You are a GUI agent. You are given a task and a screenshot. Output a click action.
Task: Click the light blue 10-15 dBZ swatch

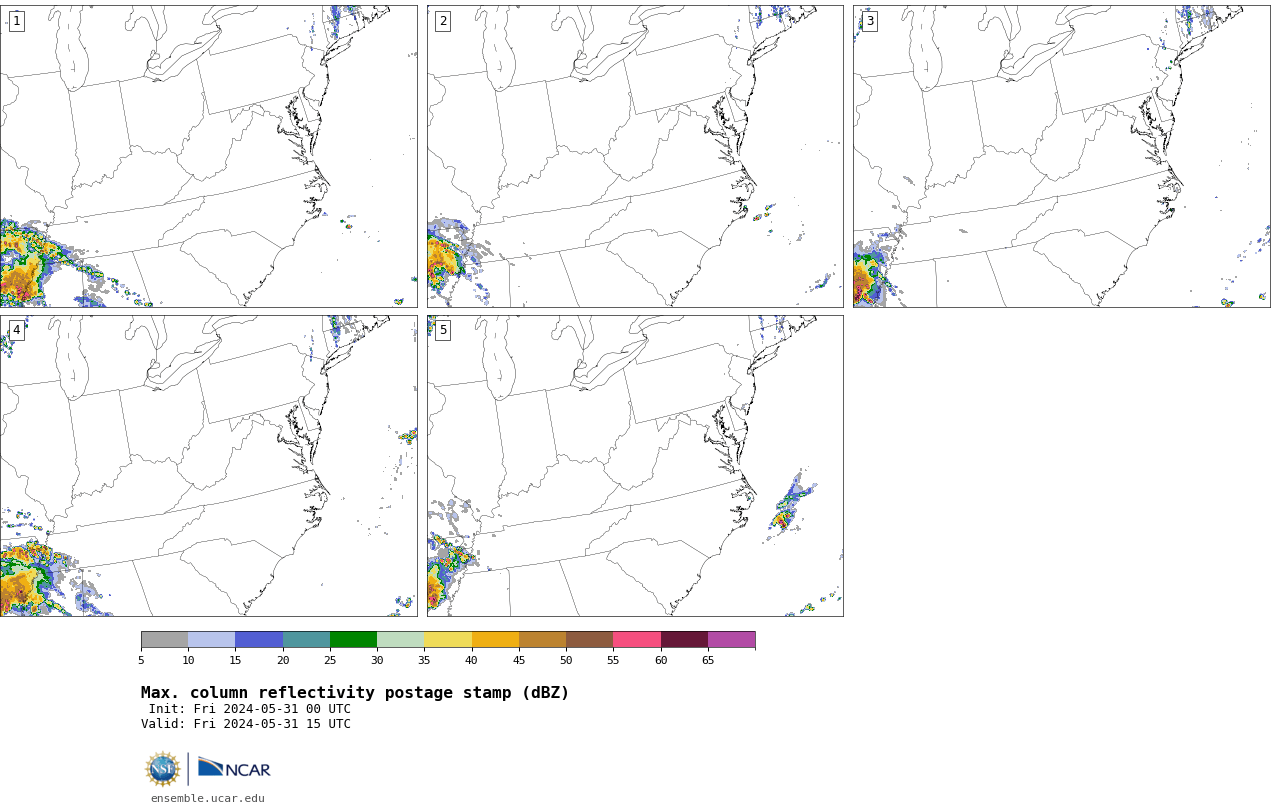[212, 640]
